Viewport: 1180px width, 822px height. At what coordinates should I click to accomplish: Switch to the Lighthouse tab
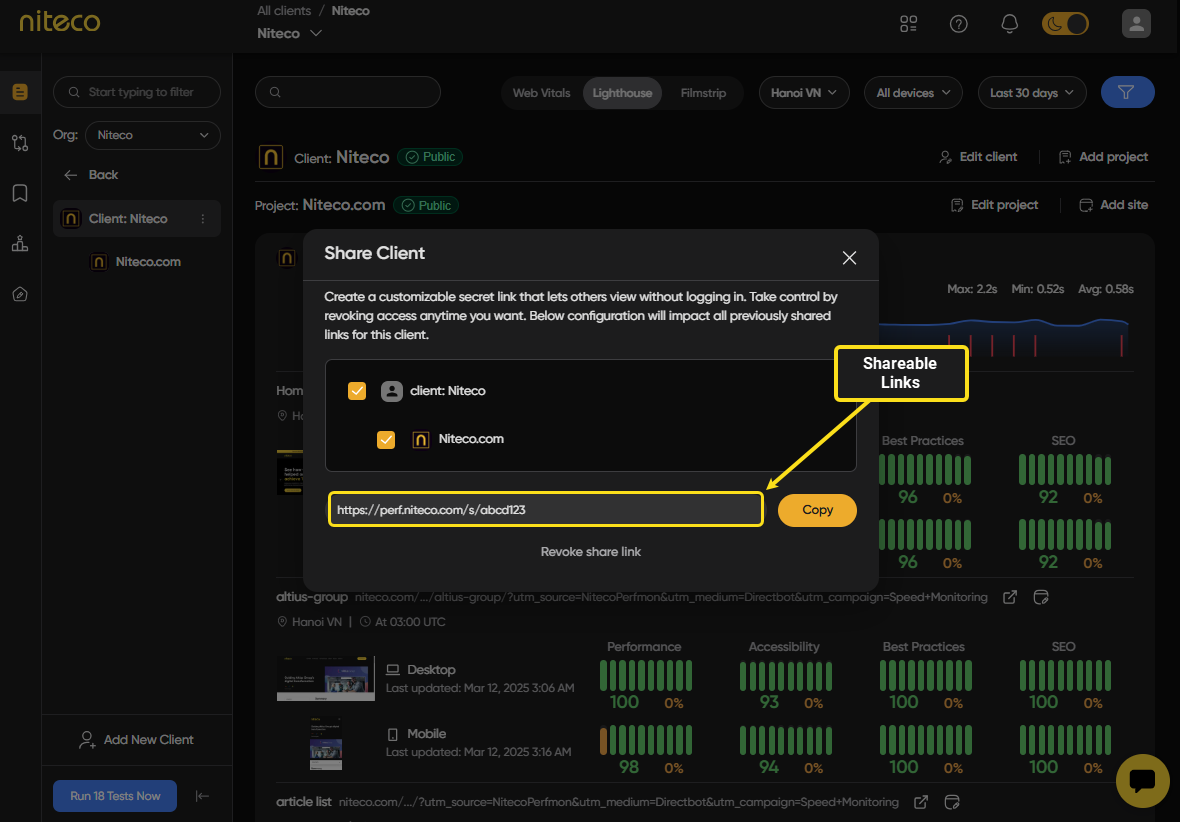622,93
